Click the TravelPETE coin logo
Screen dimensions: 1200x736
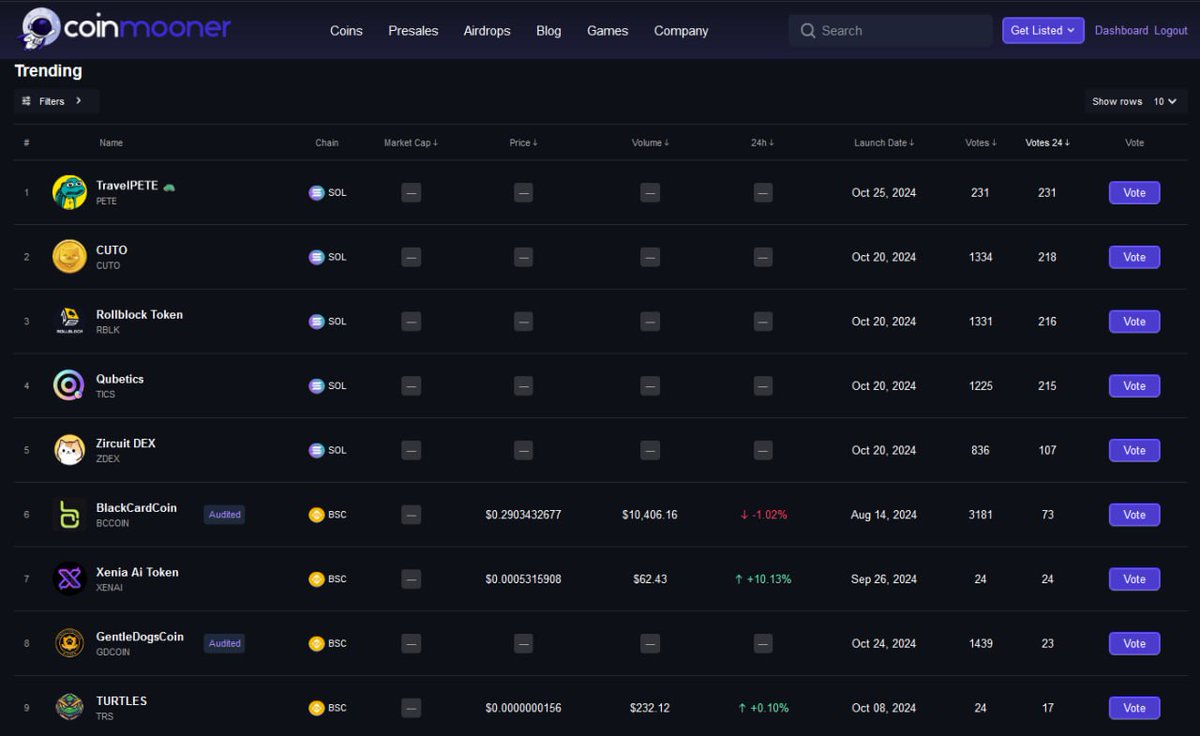[x=69, y=192]
